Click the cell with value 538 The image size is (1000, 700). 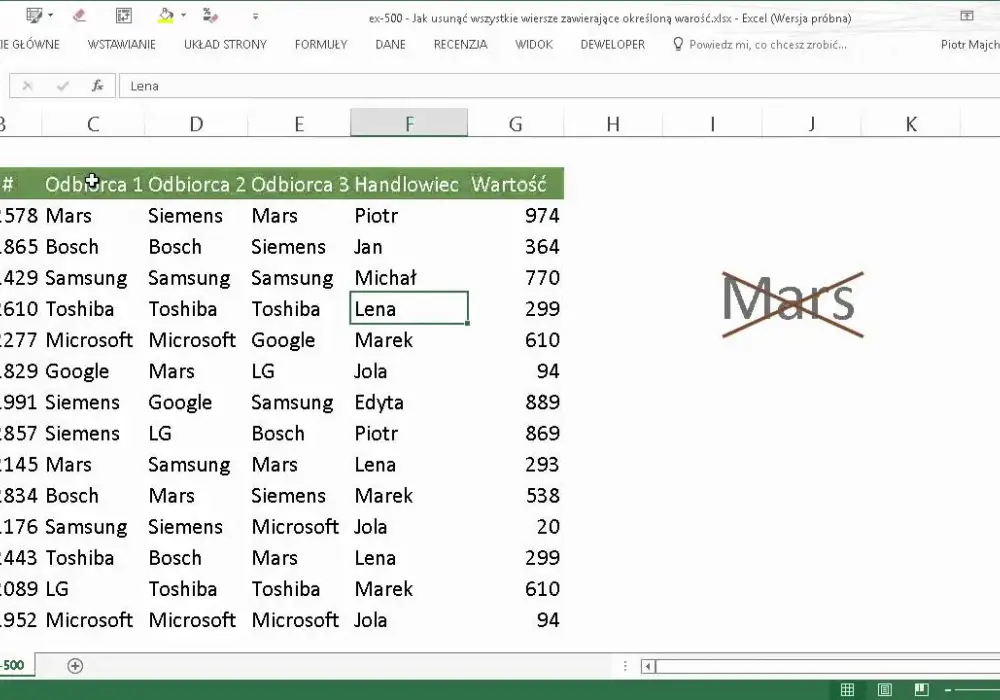pyautogui.click(x=515, y=495)
